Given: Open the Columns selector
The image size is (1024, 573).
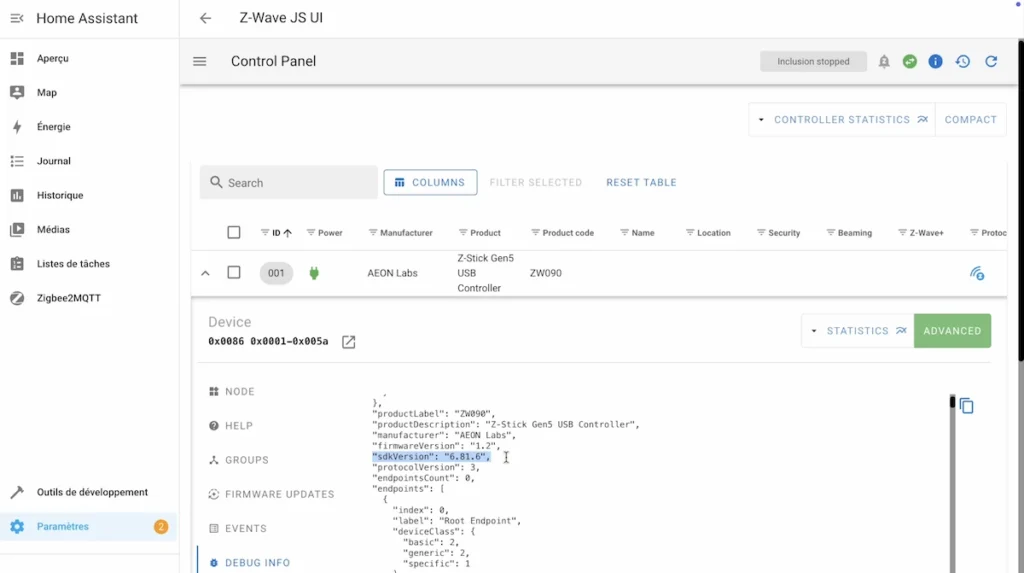Looking at the screenshot, I should (x=430, y=182).
